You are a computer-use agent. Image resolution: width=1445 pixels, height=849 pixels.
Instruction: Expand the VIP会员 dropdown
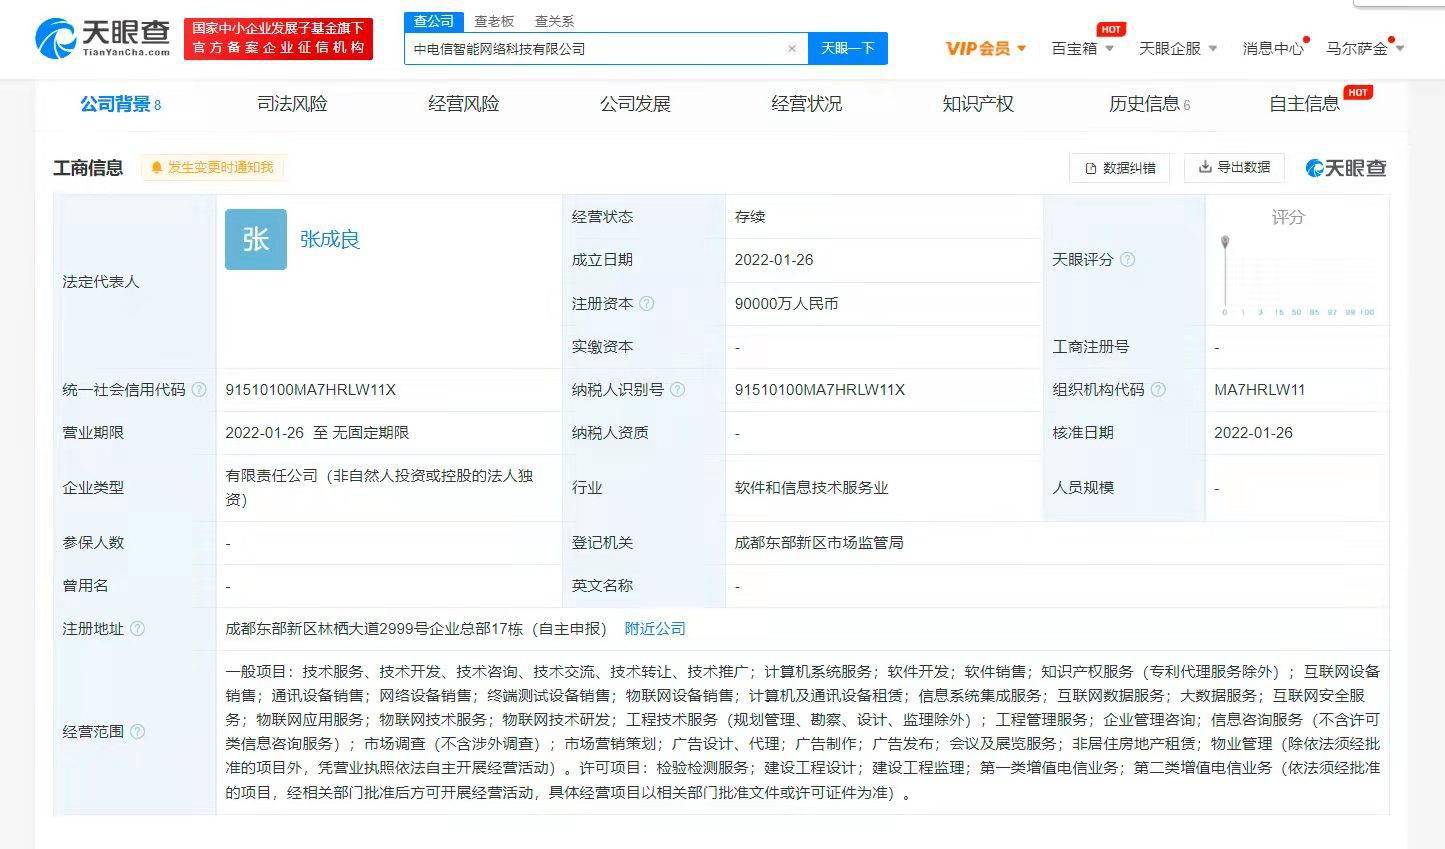pos(986,48)
